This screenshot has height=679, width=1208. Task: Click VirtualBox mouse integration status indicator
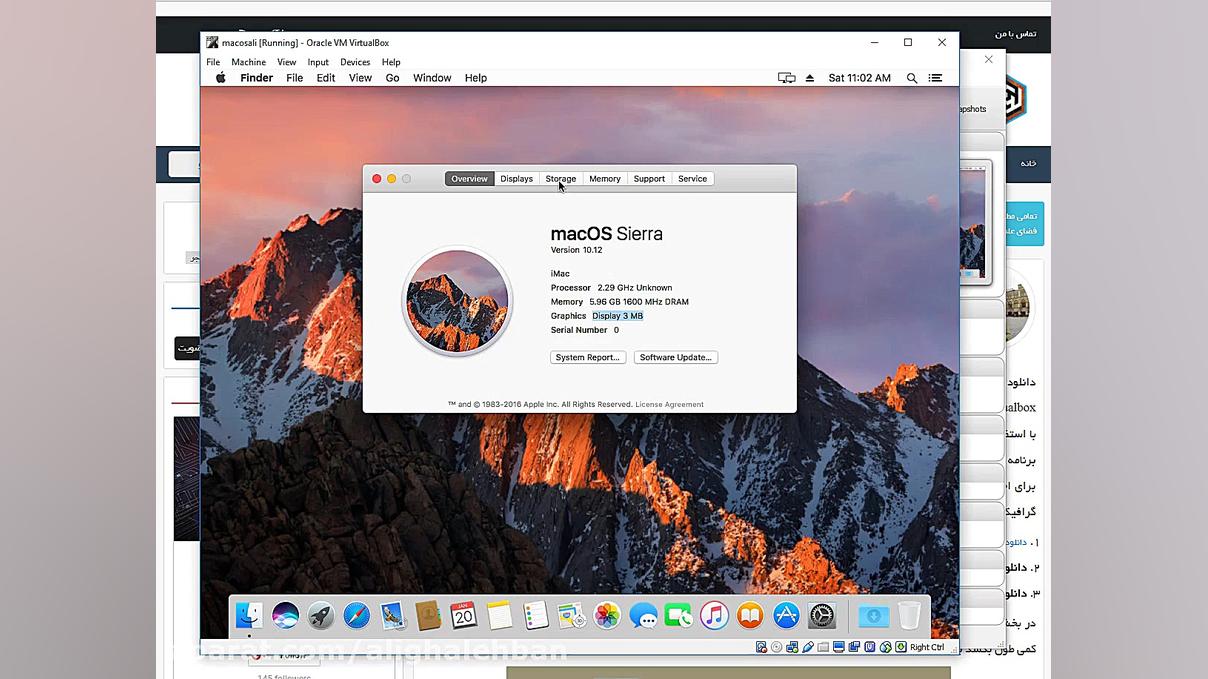(886, 647)
